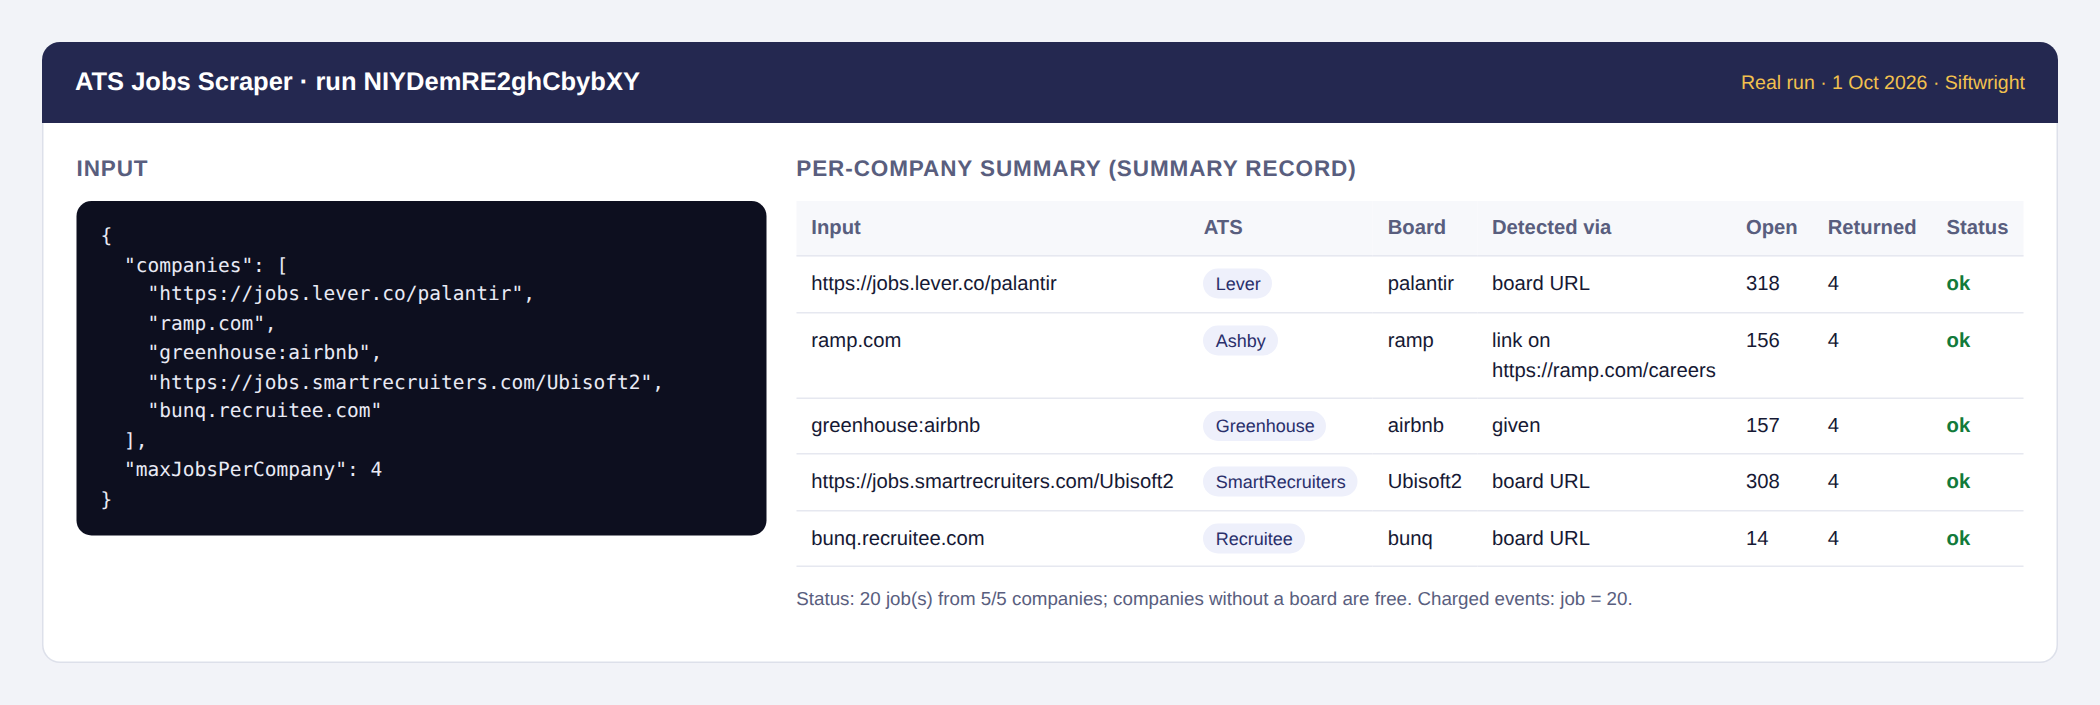The image size is (2100, 705).
Task: Click the ok status in the ramp.com row
Action: pos(1958,341)
